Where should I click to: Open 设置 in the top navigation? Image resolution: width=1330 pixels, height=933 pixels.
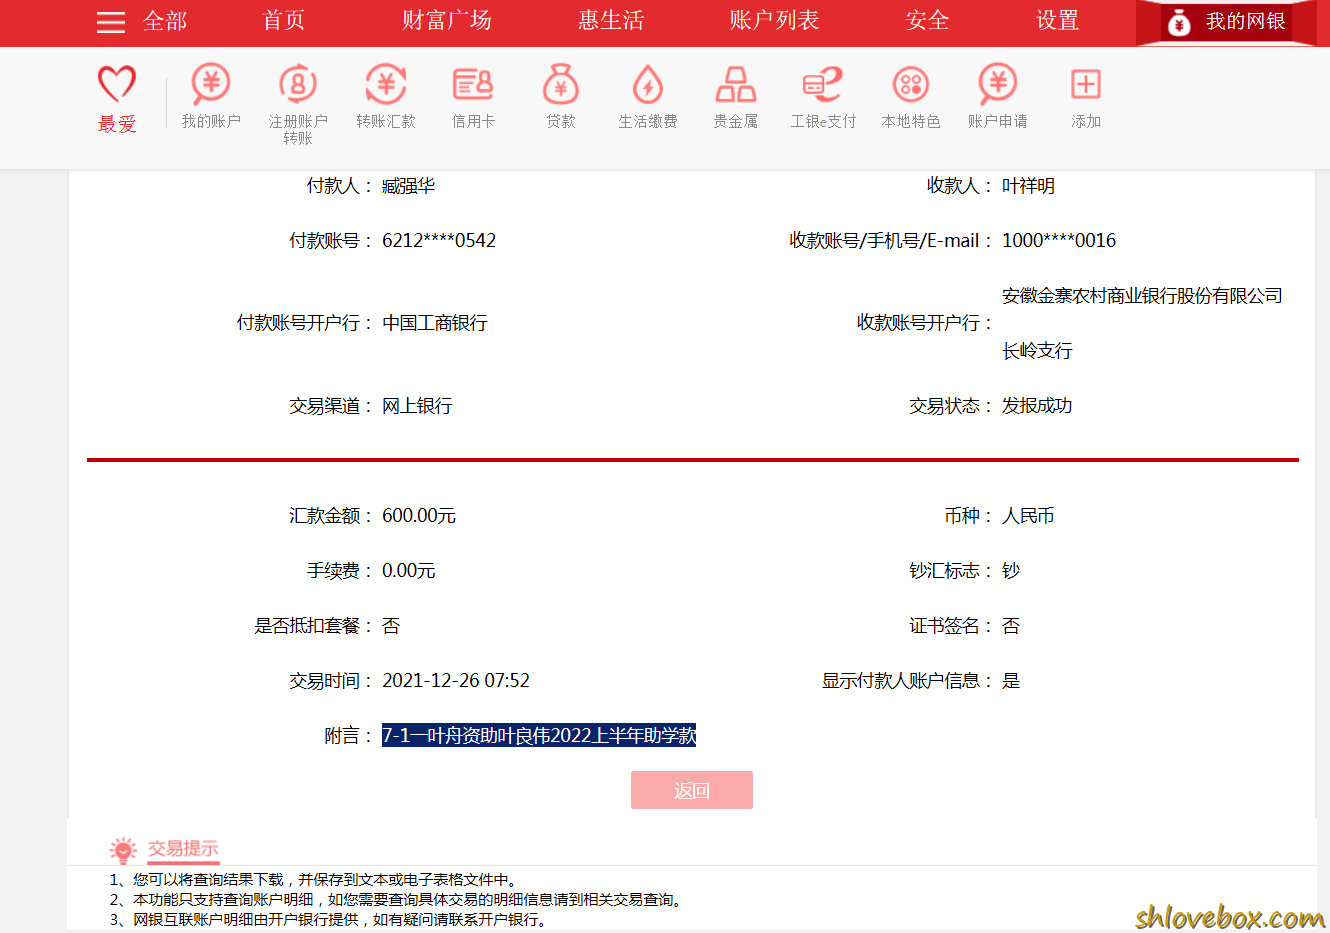click(1058, 21)
